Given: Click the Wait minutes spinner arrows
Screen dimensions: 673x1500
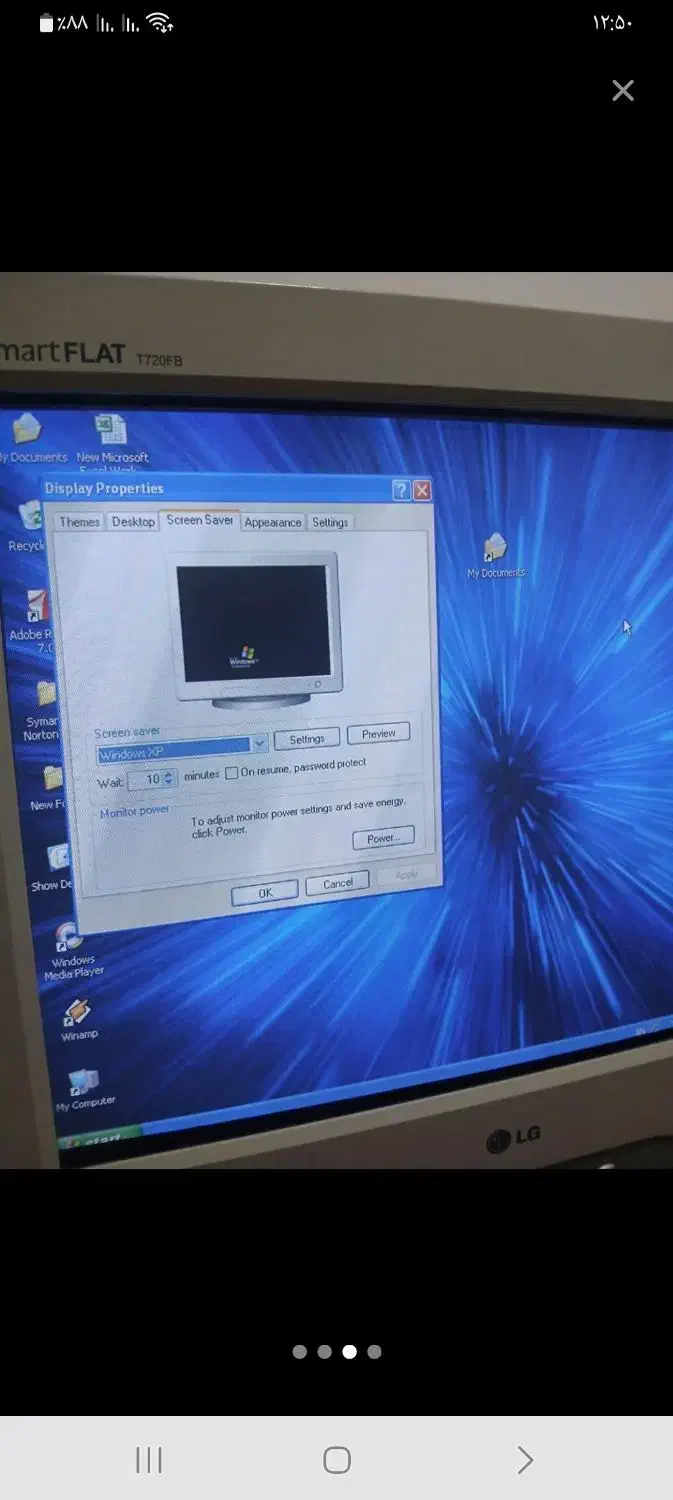Looking at the screenshot, I should (169, 778).
